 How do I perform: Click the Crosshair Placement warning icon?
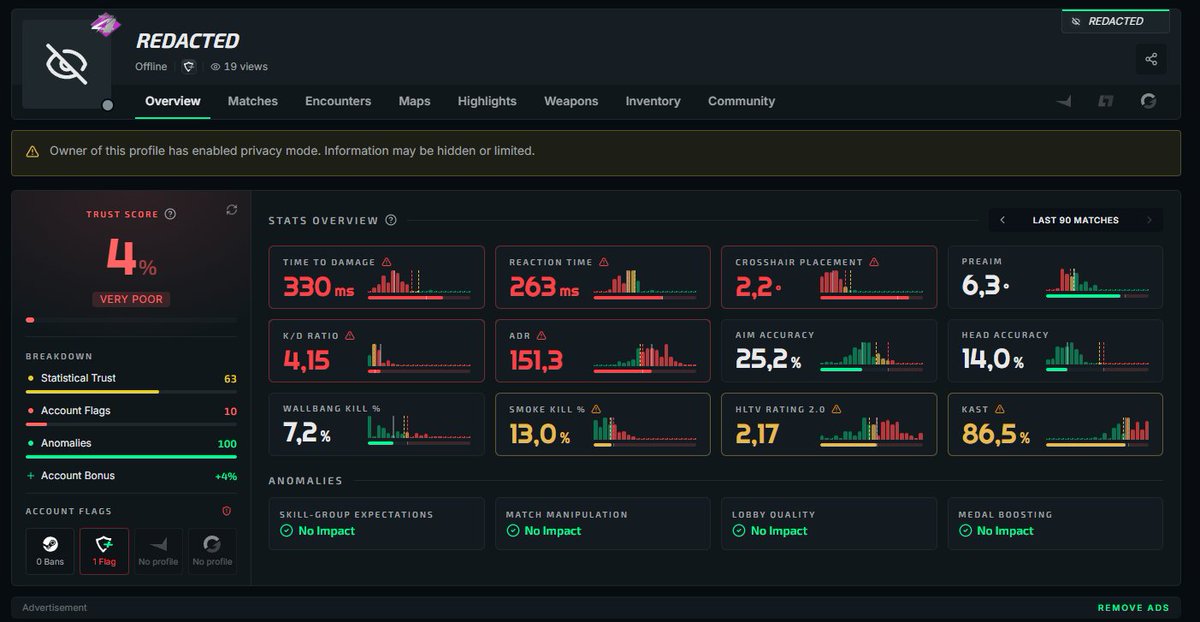point(873,262)
